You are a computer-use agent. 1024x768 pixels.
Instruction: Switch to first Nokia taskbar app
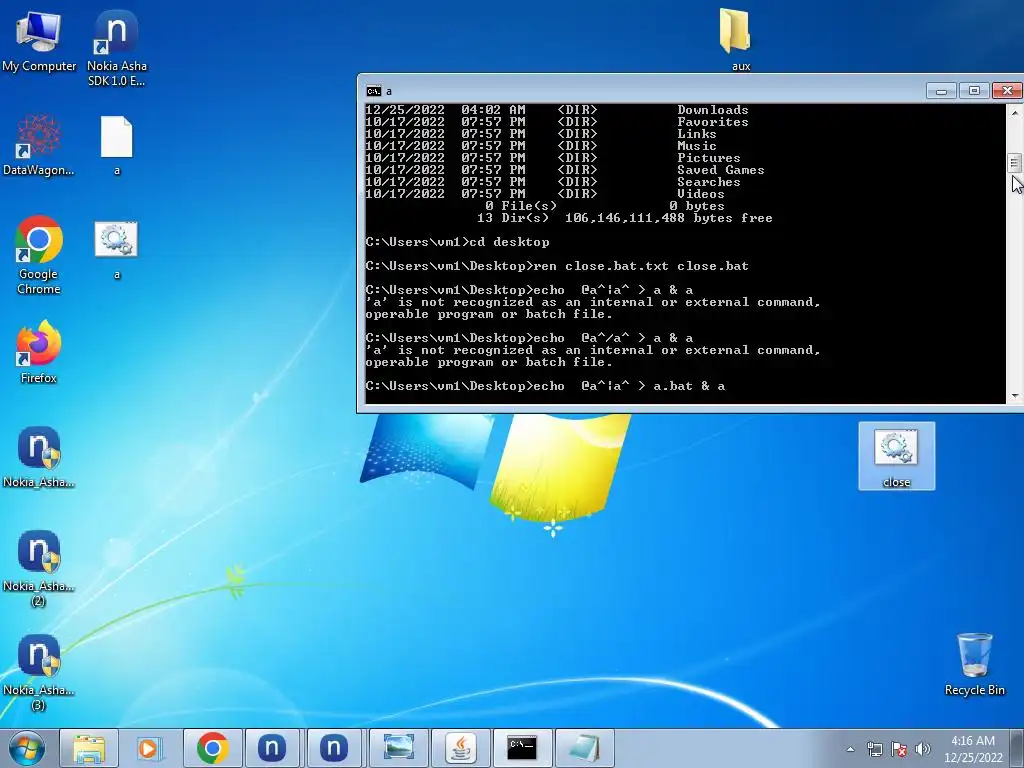[x=272, y=748]
